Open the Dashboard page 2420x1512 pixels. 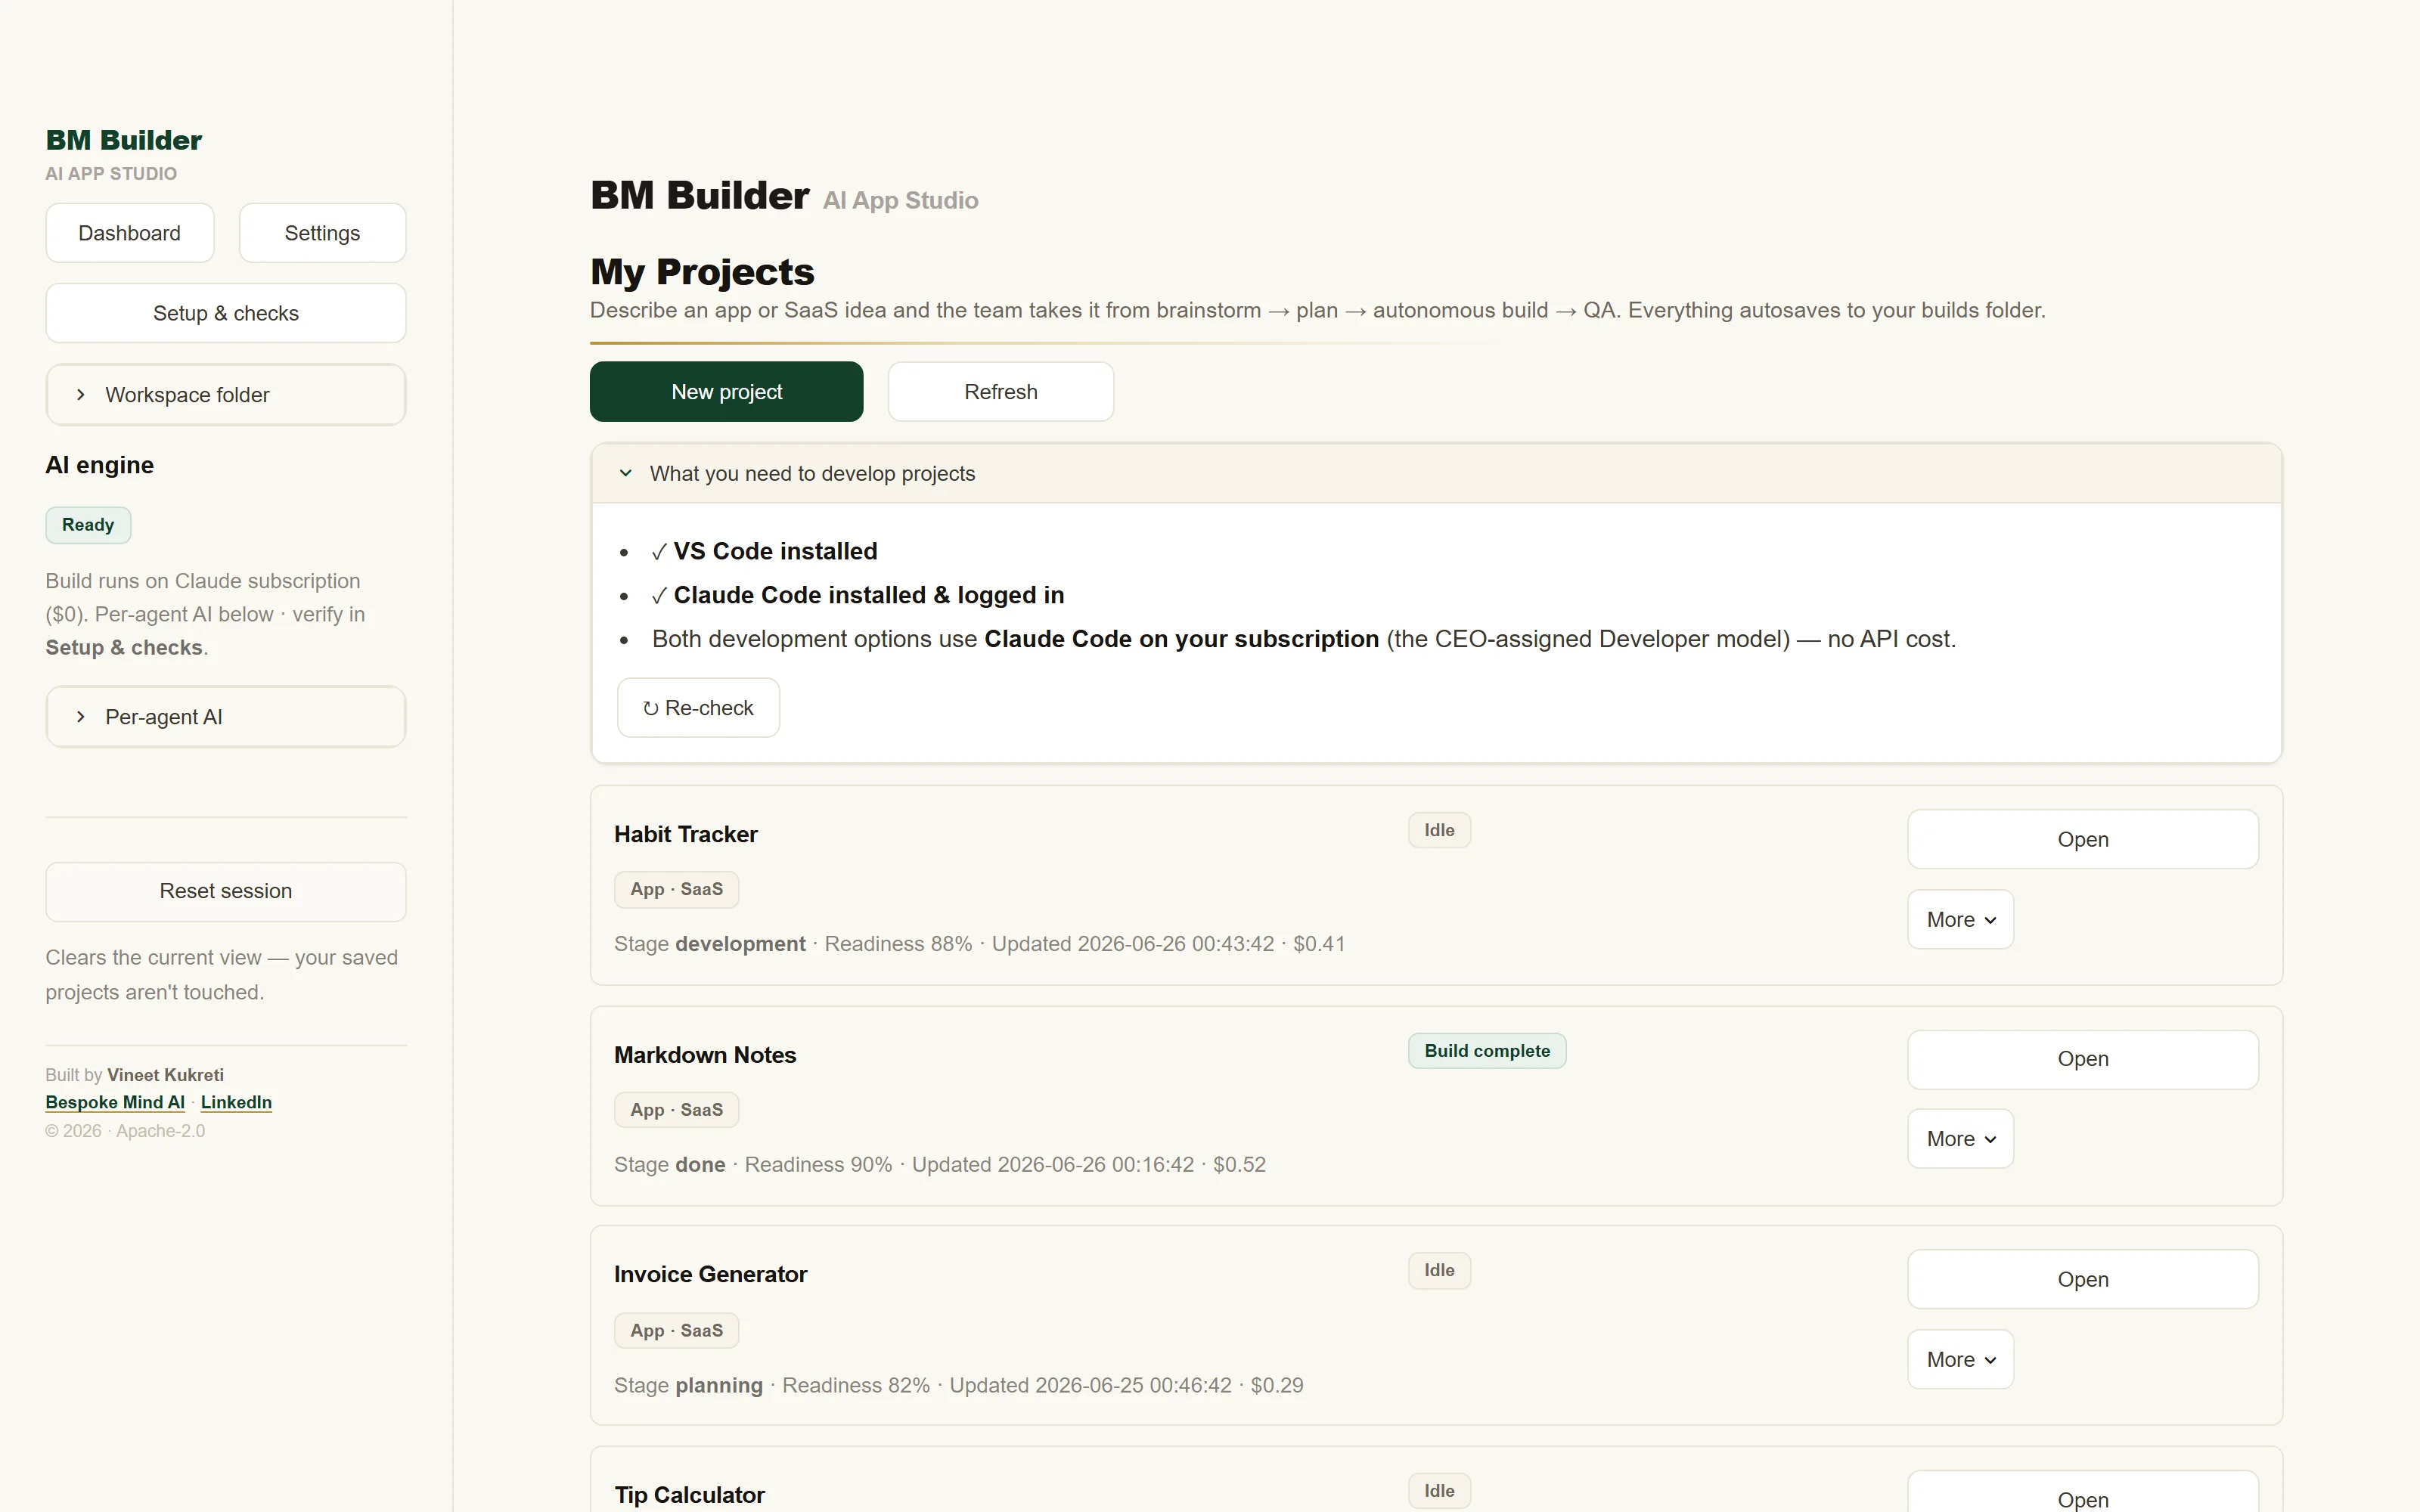130,233
